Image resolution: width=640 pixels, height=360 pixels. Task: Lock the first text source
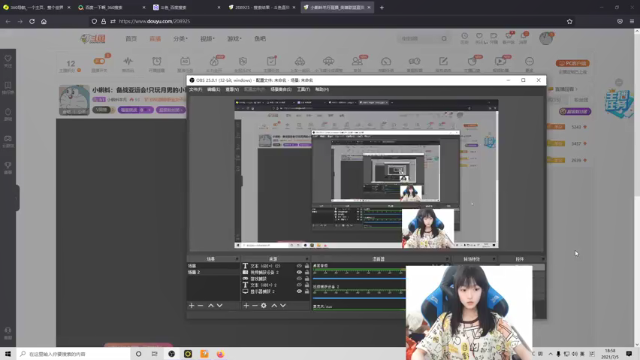(x=307, y=266)
